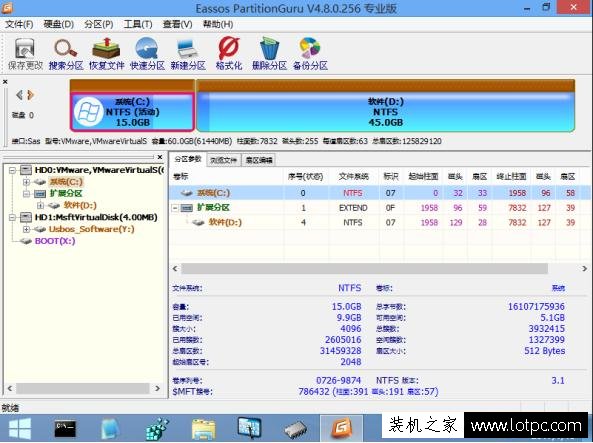The height and width of the screenshot is (443, 593).
Task: Click the tree panel scrollbar right arrow
Action: (158, 388)
